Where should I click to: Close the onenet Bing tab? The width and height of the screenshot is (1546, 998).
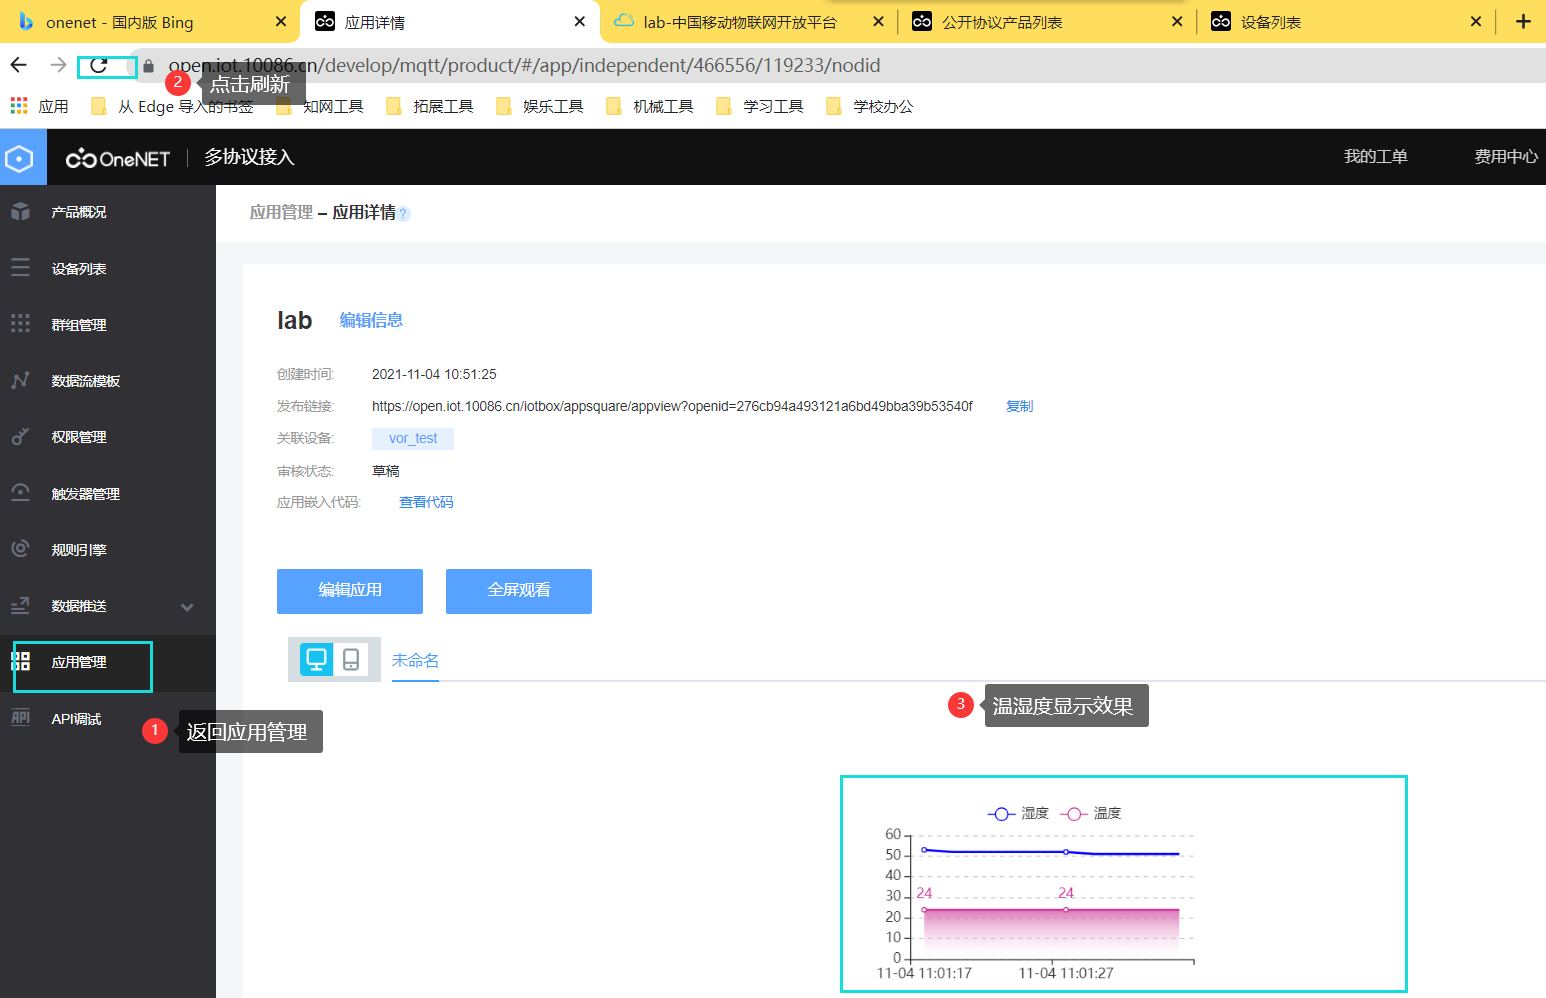tap(281, 21)
